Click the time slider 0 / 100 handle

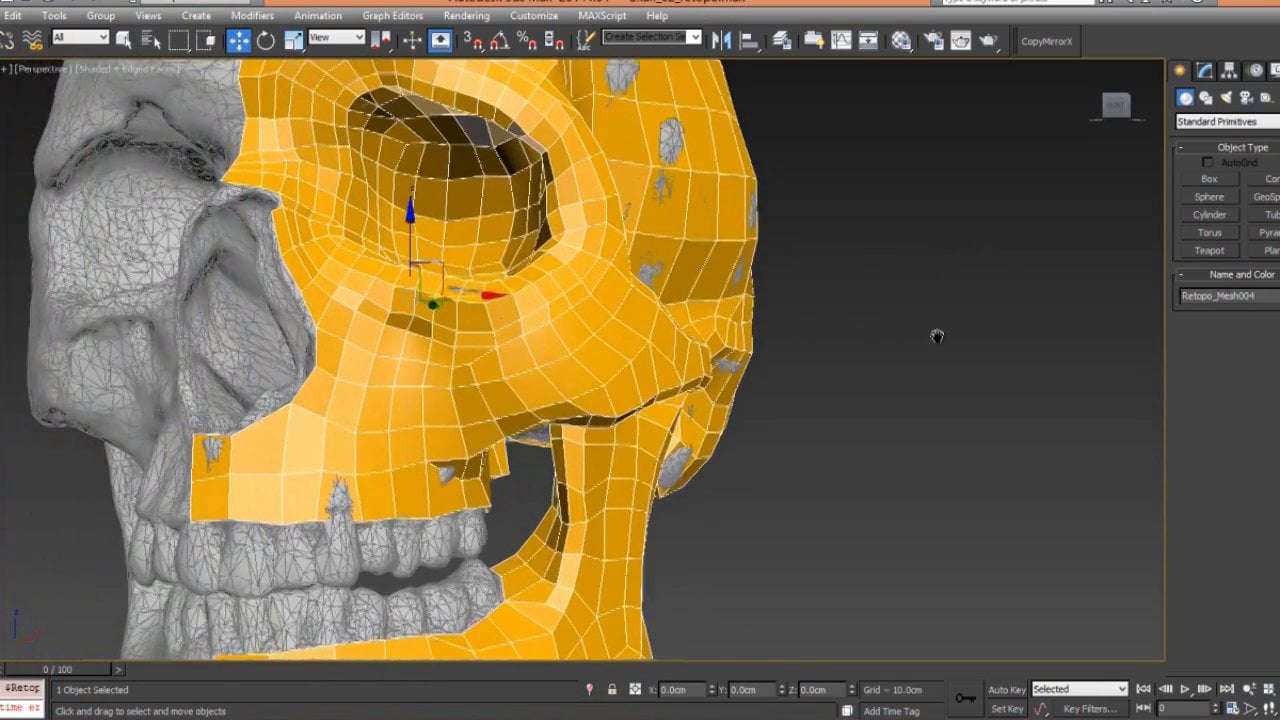click(x=57, y=669)
